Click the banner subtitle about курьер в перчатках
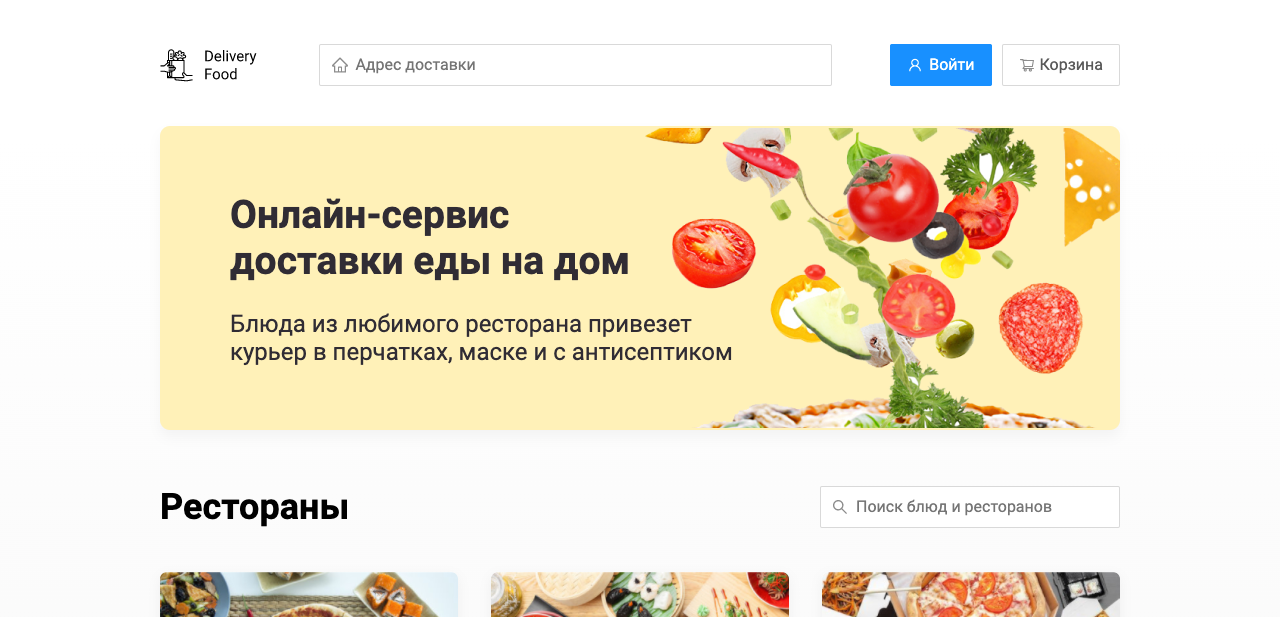 click(481, 338)
